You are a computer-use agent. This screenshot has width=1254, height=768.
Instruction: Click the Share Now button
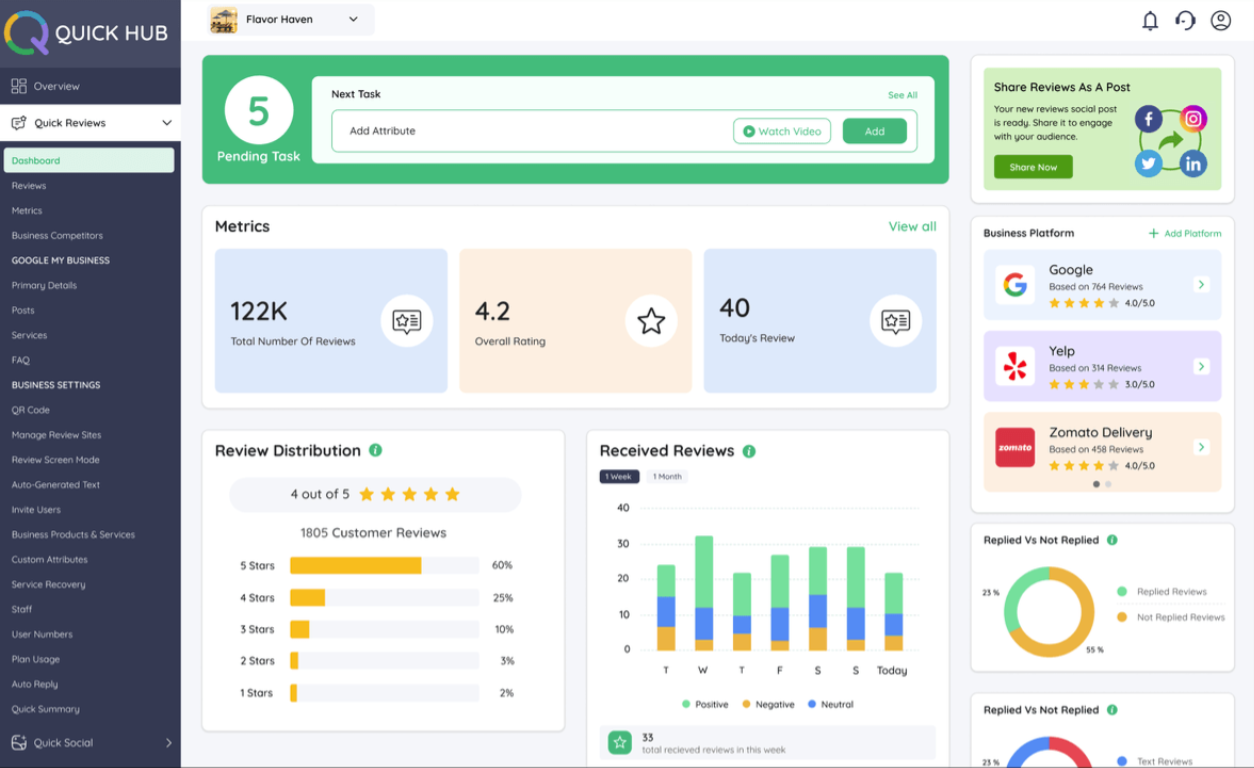point(1032,166)
